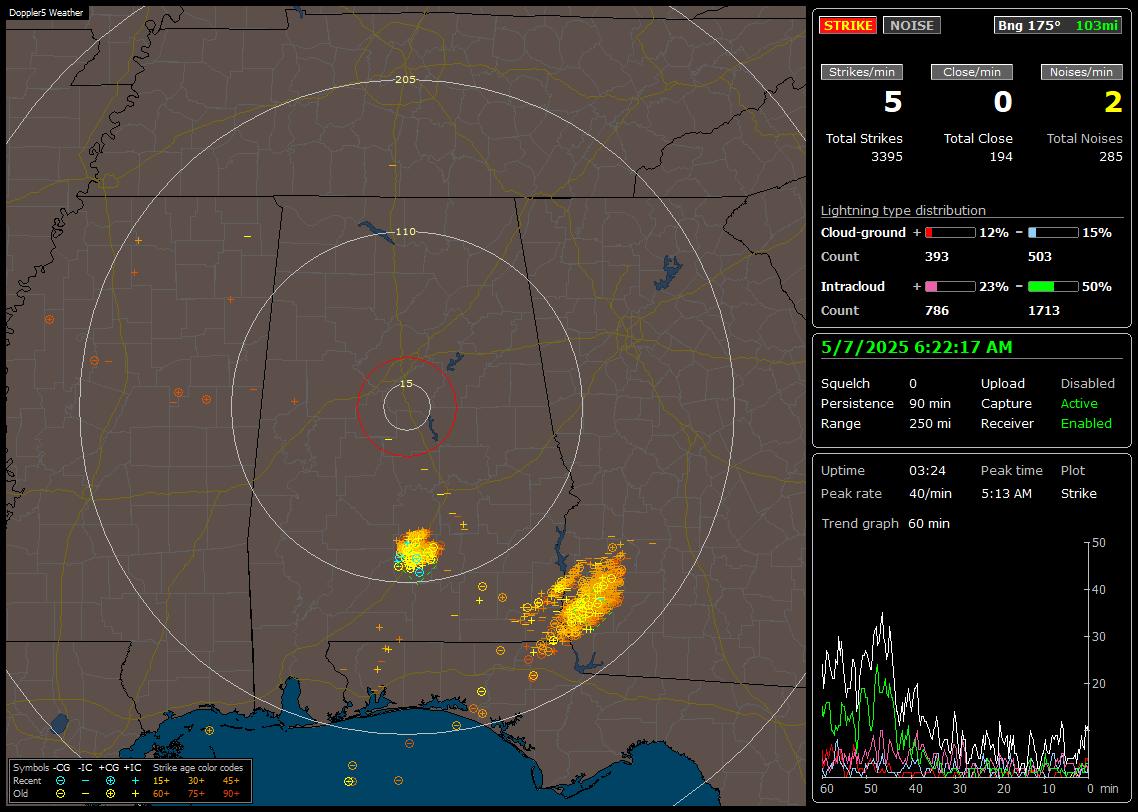Click the Range value 250 mi
The height and width of the screenshot is (812, 1138).
930,424
